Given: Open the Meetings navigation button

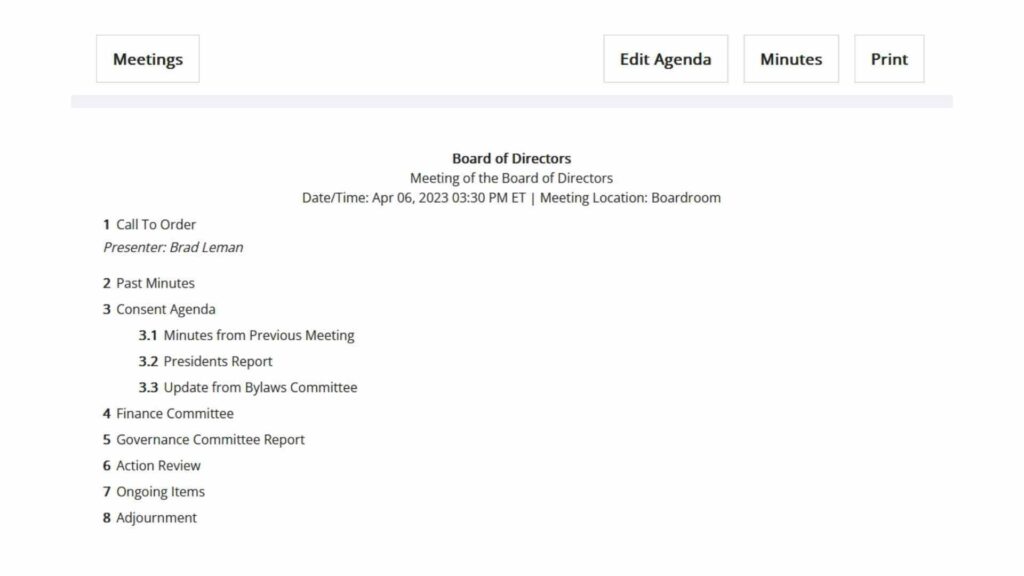Looking at the screenshot, I should point(147,59).
